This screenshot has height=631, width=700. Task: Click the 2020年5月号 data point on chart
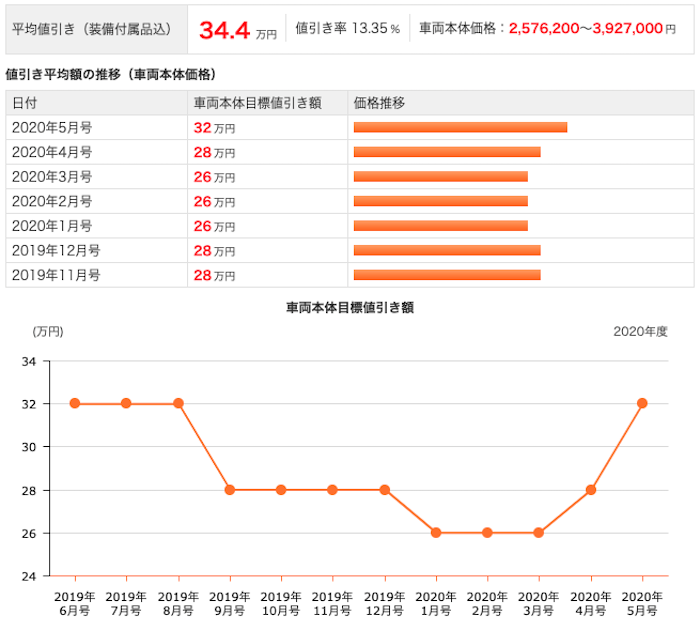tap(642, 403)
